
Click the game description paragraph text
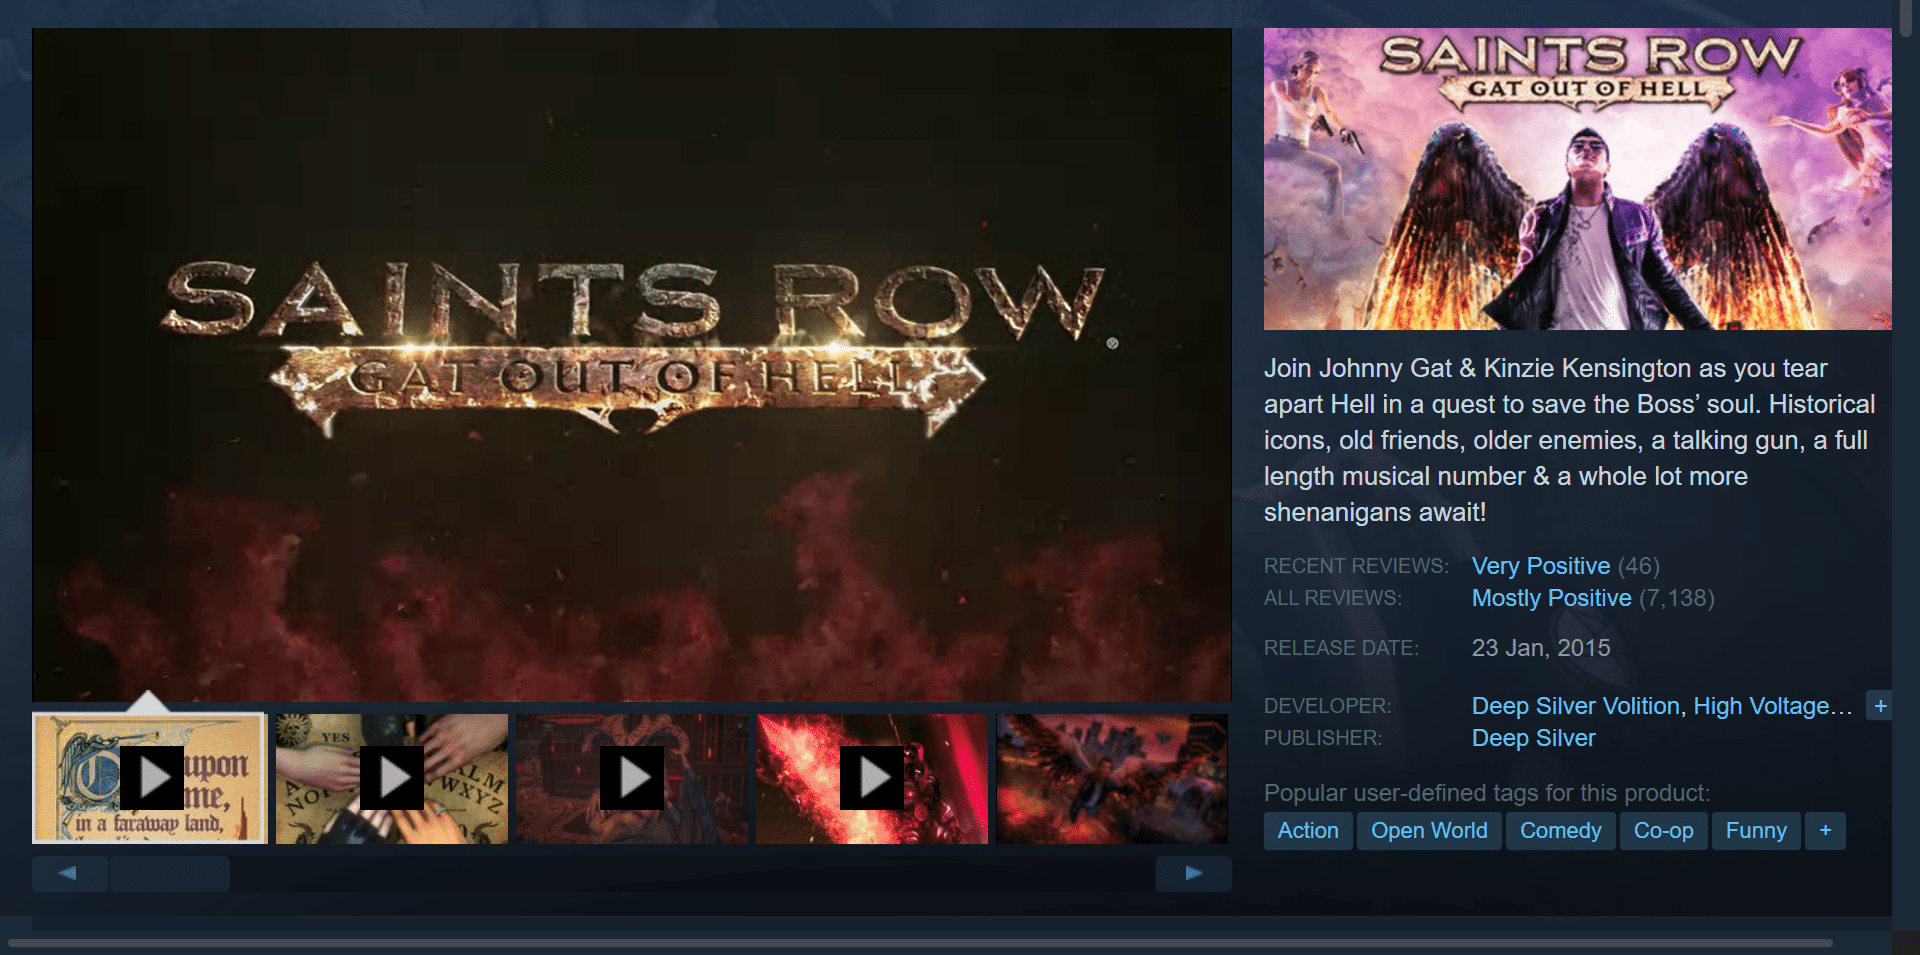pyautogui.click(x=1570, y=440)
